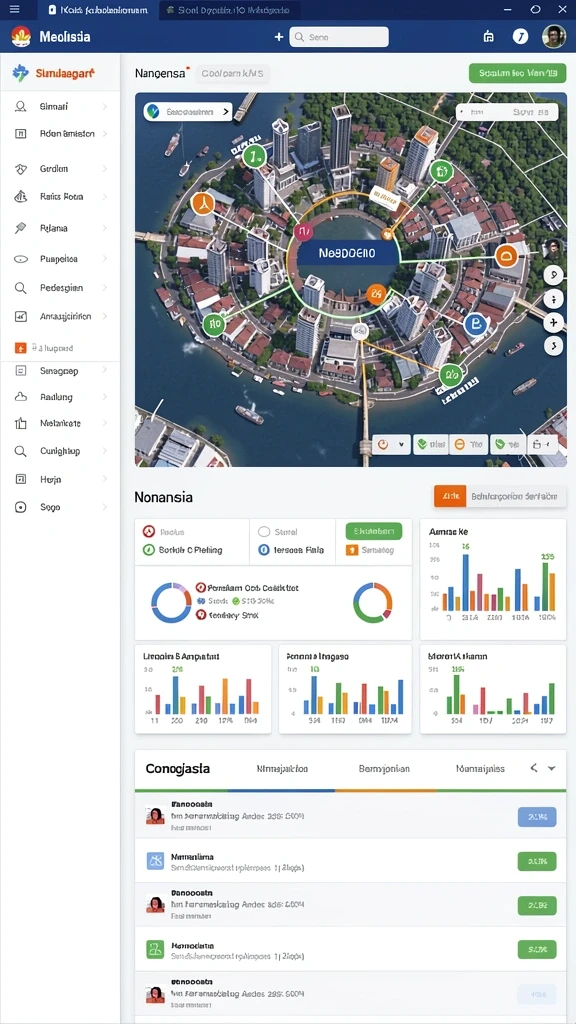
Task: Click the Sene search field
Action: pyautogui.click(x=339, y=37)
